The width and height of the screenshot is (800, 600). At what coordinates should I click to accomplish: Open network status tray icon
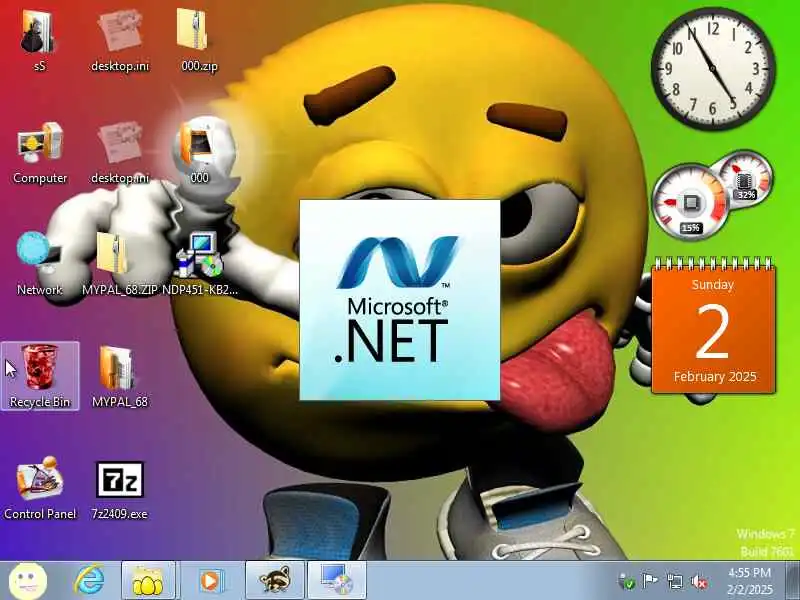tap(674, 581)
